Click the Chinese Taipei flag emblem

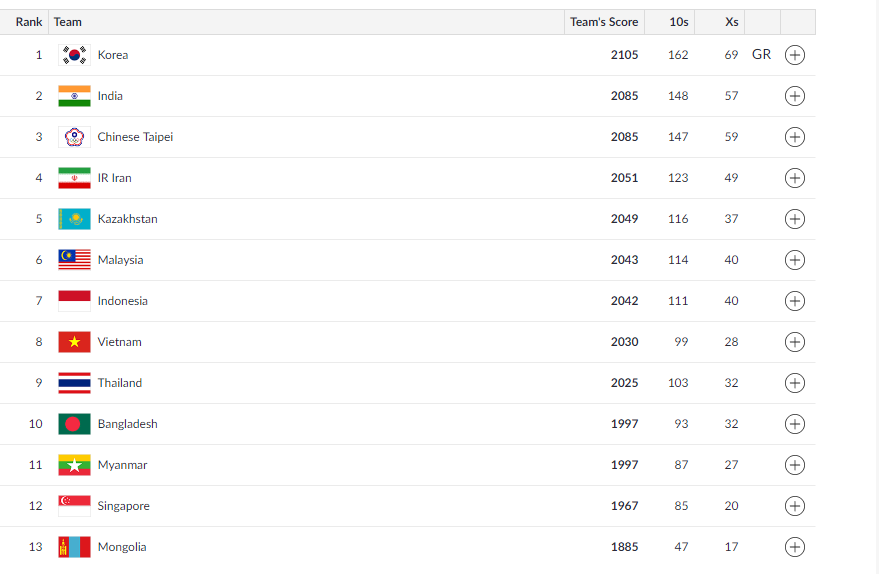pyautogui.click(x=74, y=137)
